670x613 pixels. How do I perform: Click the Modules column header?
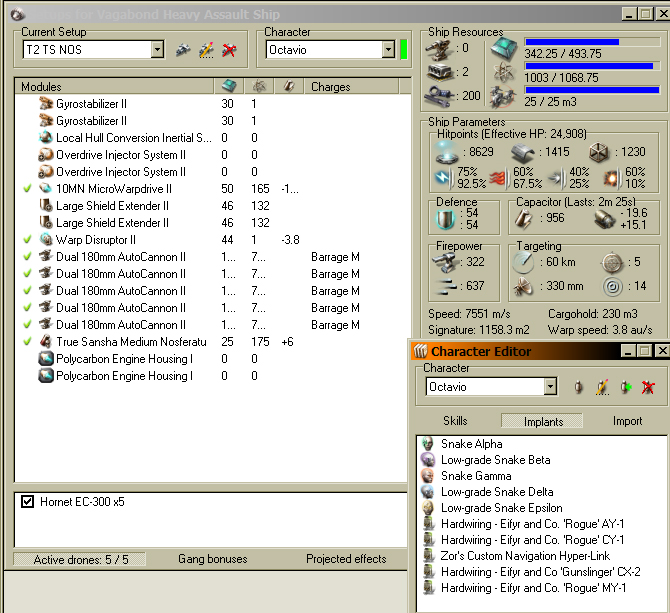click(x=114, y=86)
